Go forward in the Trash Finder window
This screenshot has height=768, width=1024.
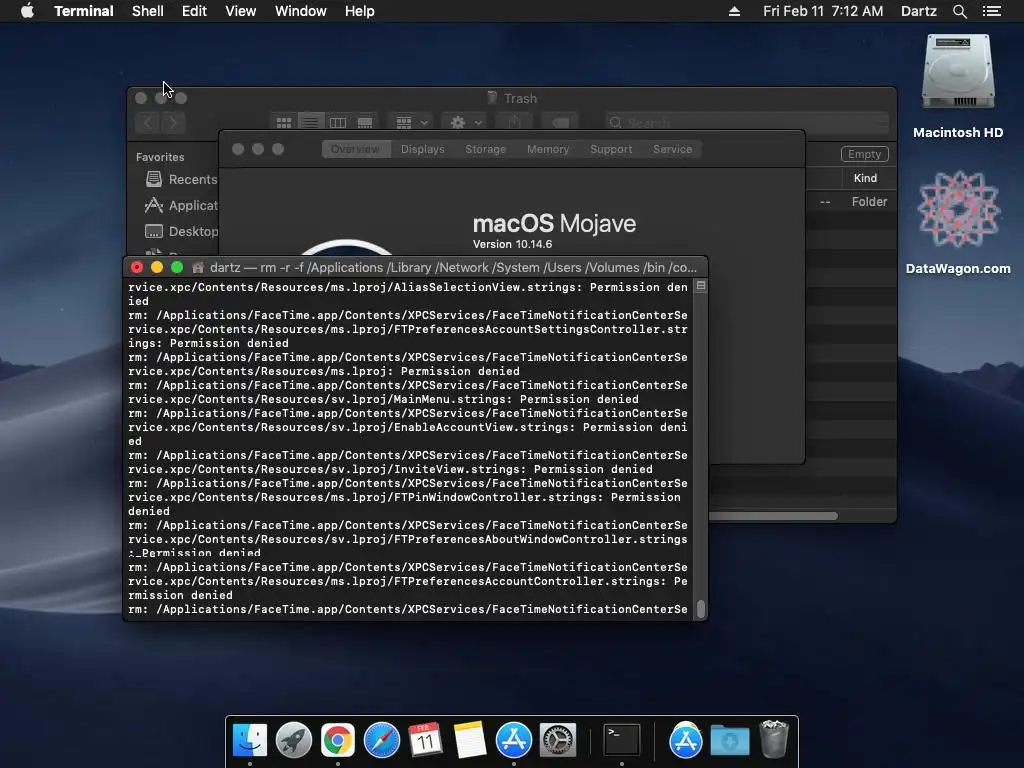click(x=173, y=122)
